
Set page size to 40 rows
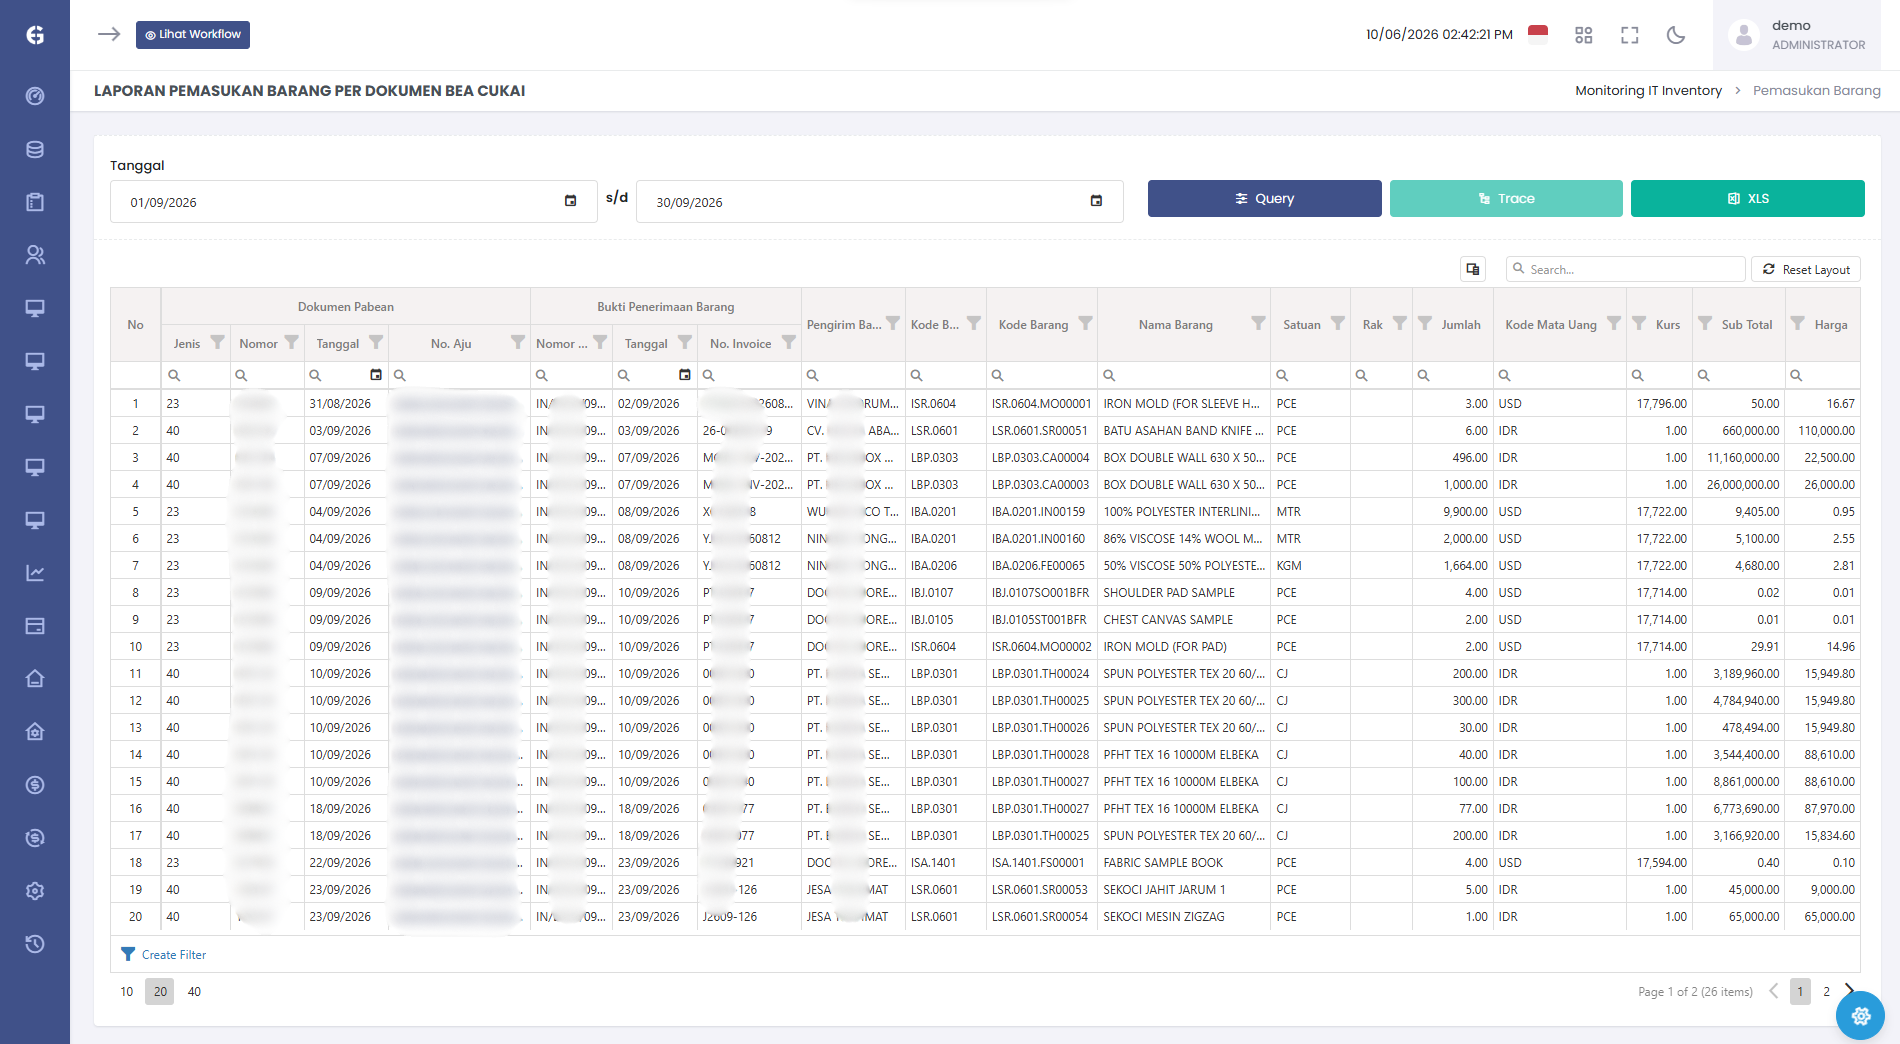tap(194, 991)
